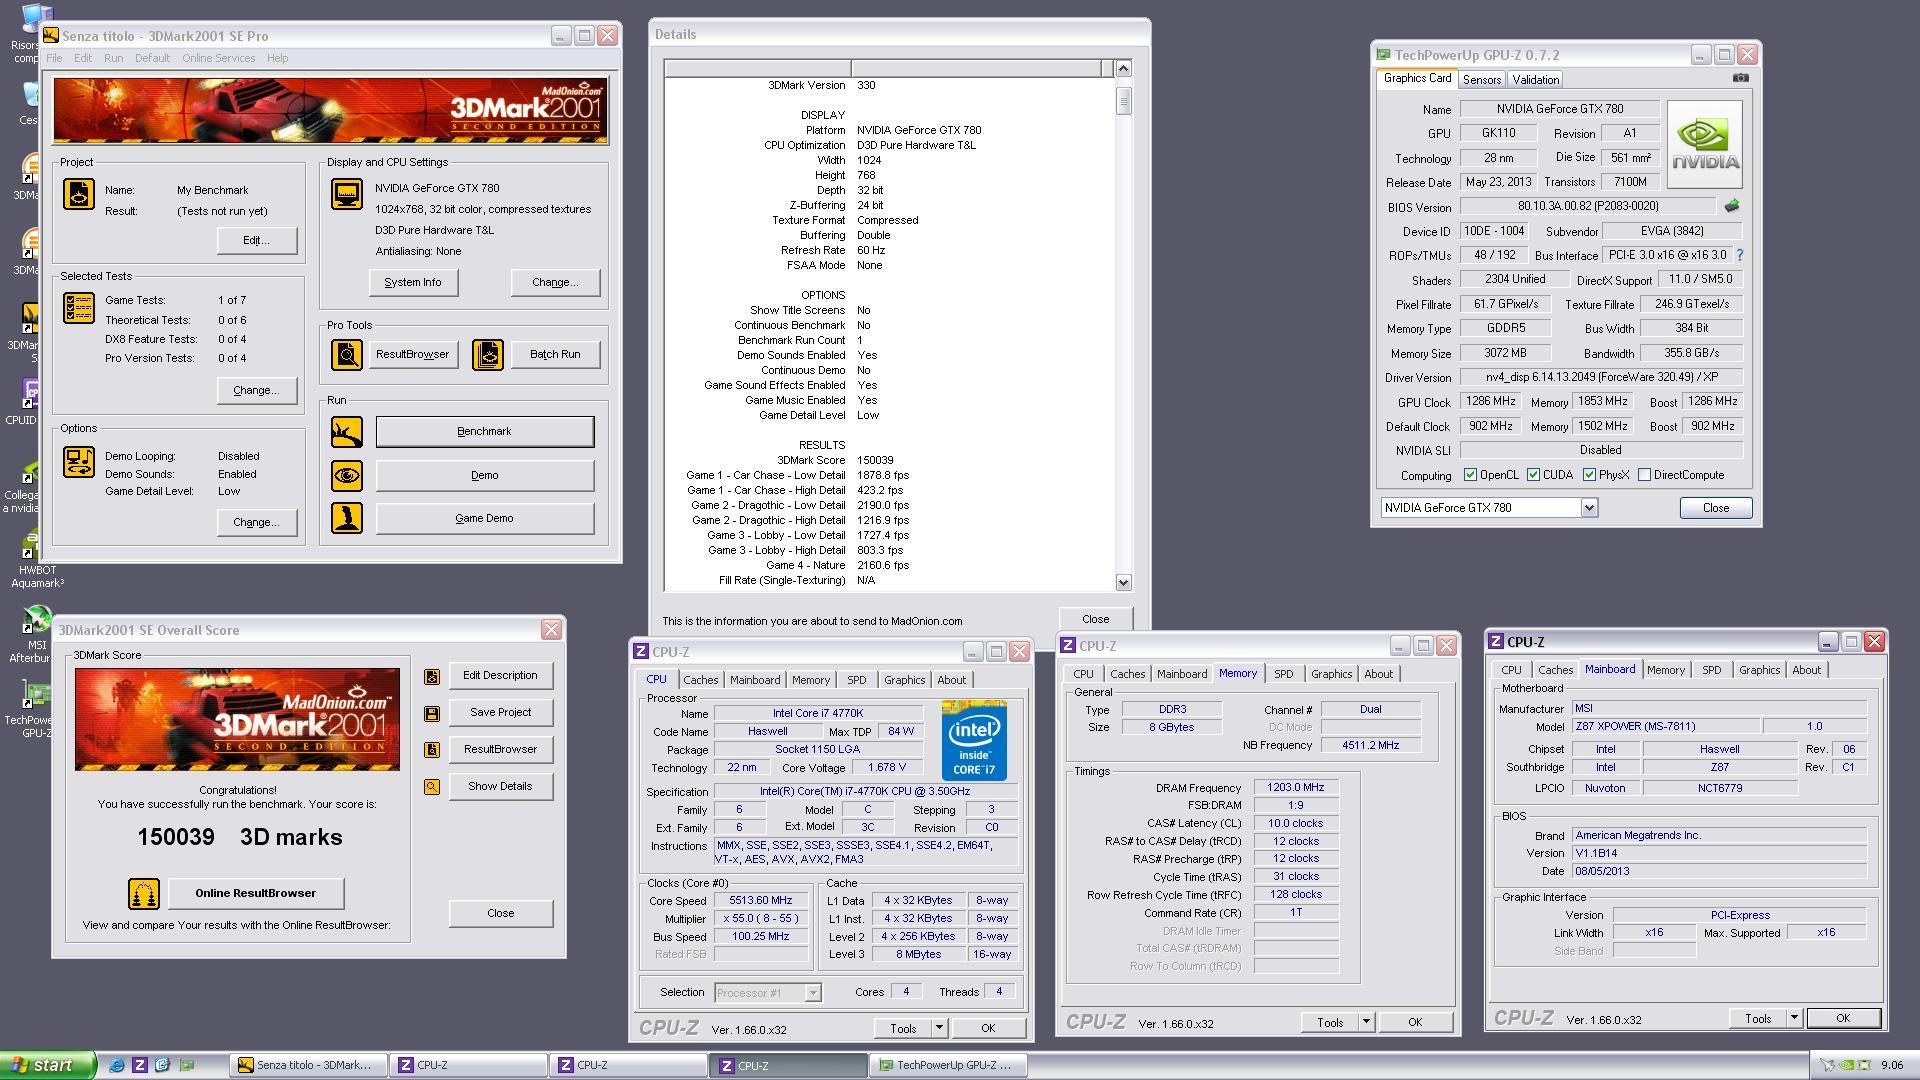Click the GPU-Z screenshot camera icon
This screenshot has height=1080, width=1920.
[x=1741, y=78]
